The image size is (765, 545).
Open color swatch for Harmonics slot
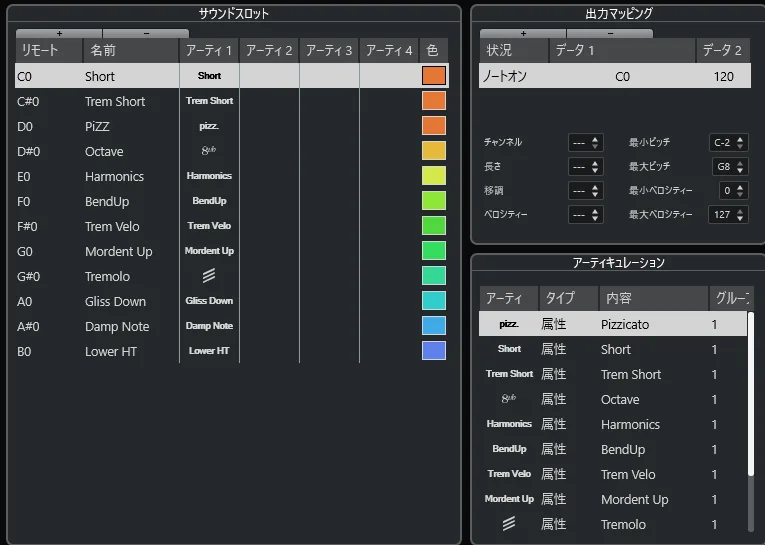[x=434, y=176]
